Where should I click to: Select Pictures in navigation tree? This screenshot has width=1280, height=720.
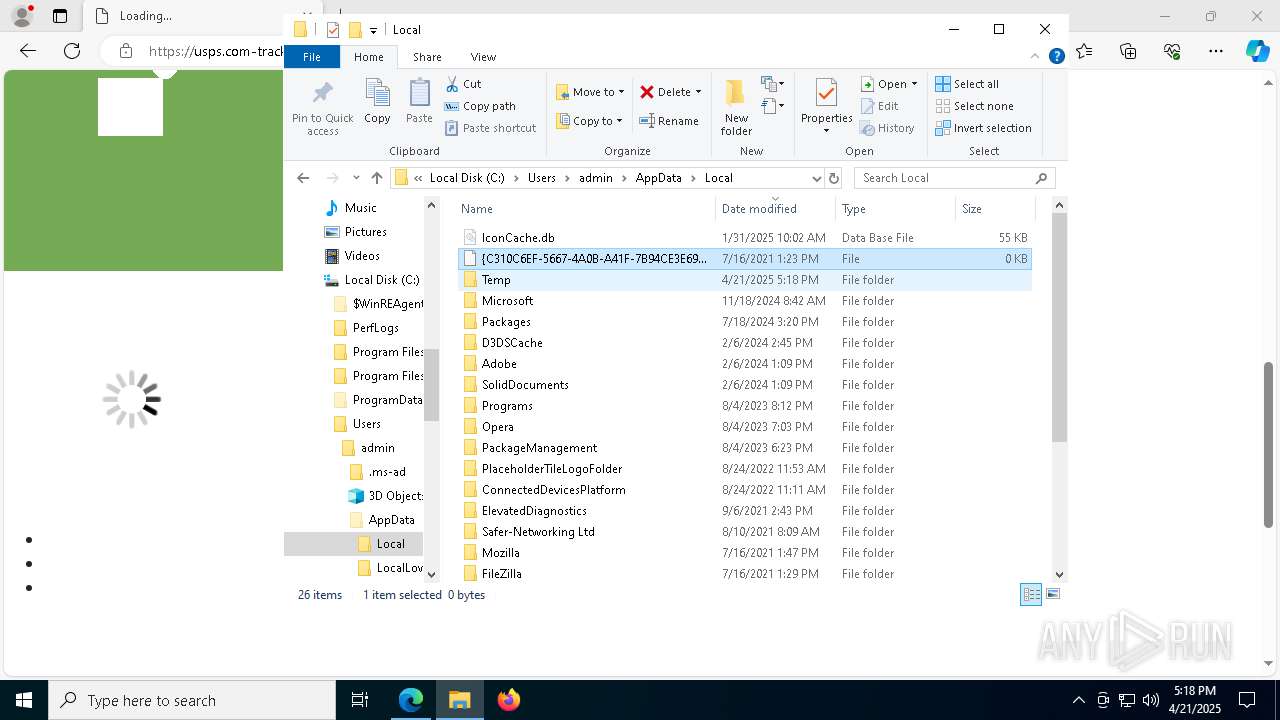[x=365, y=232]
